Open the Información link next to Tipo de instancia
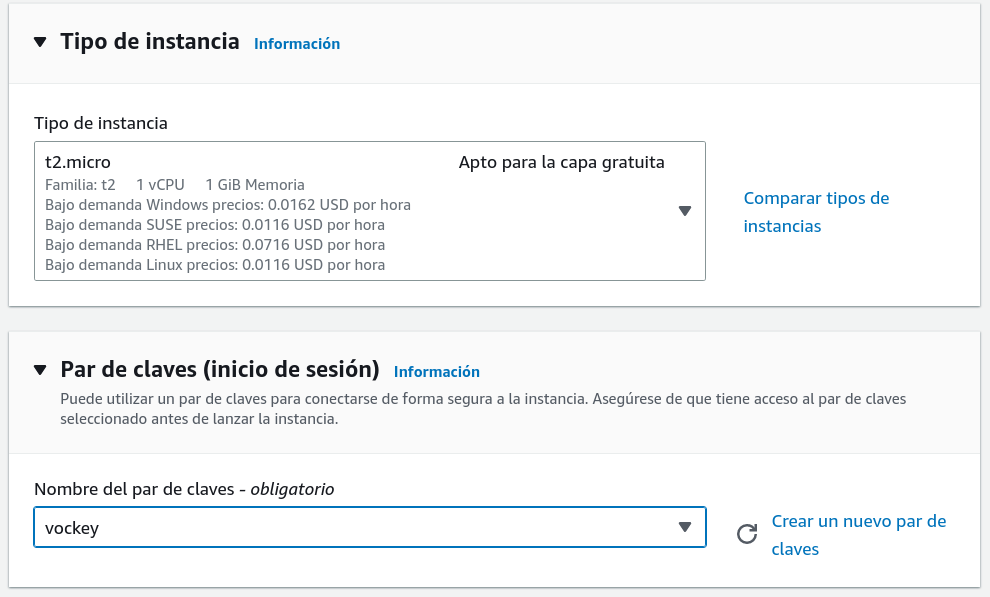The height and width of the screenshot is (597, 990). click(296, 43)
